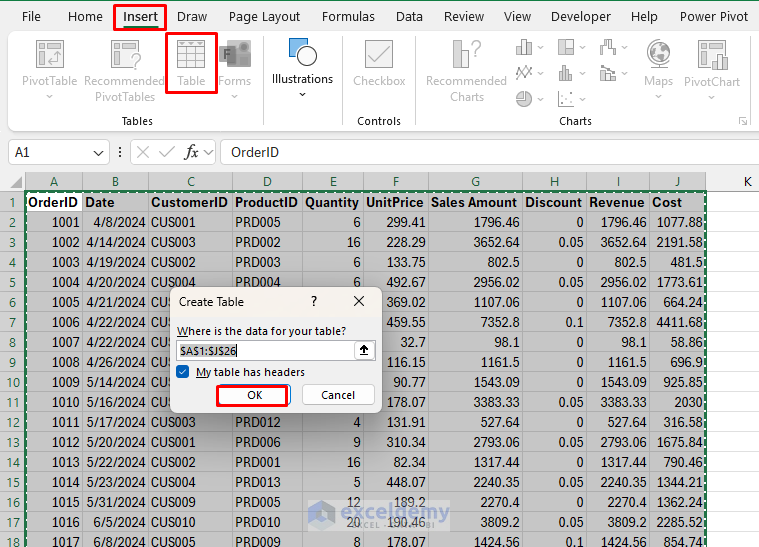The image size is (759, 547).
Task: Close the Create Table dialog
Action: 359,302
